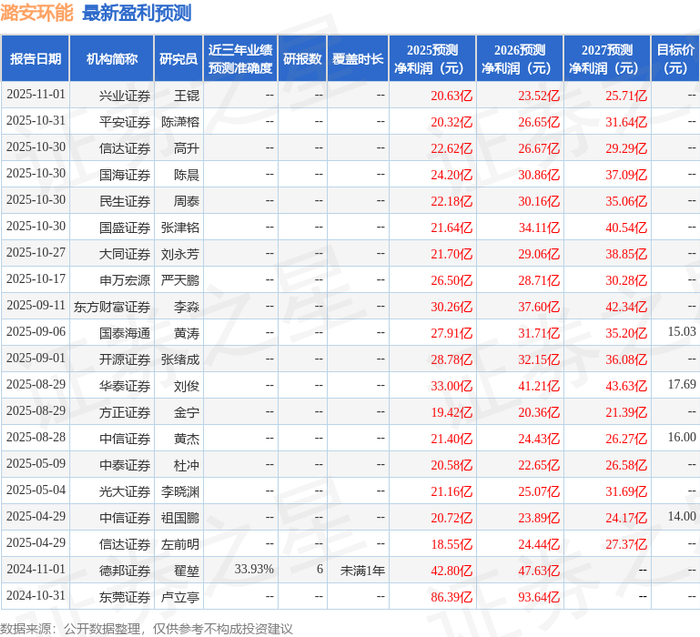The height and width of the screenshot is (637, 700).
Task: Select researcher 刘永芳 cell
Action: 180,254
